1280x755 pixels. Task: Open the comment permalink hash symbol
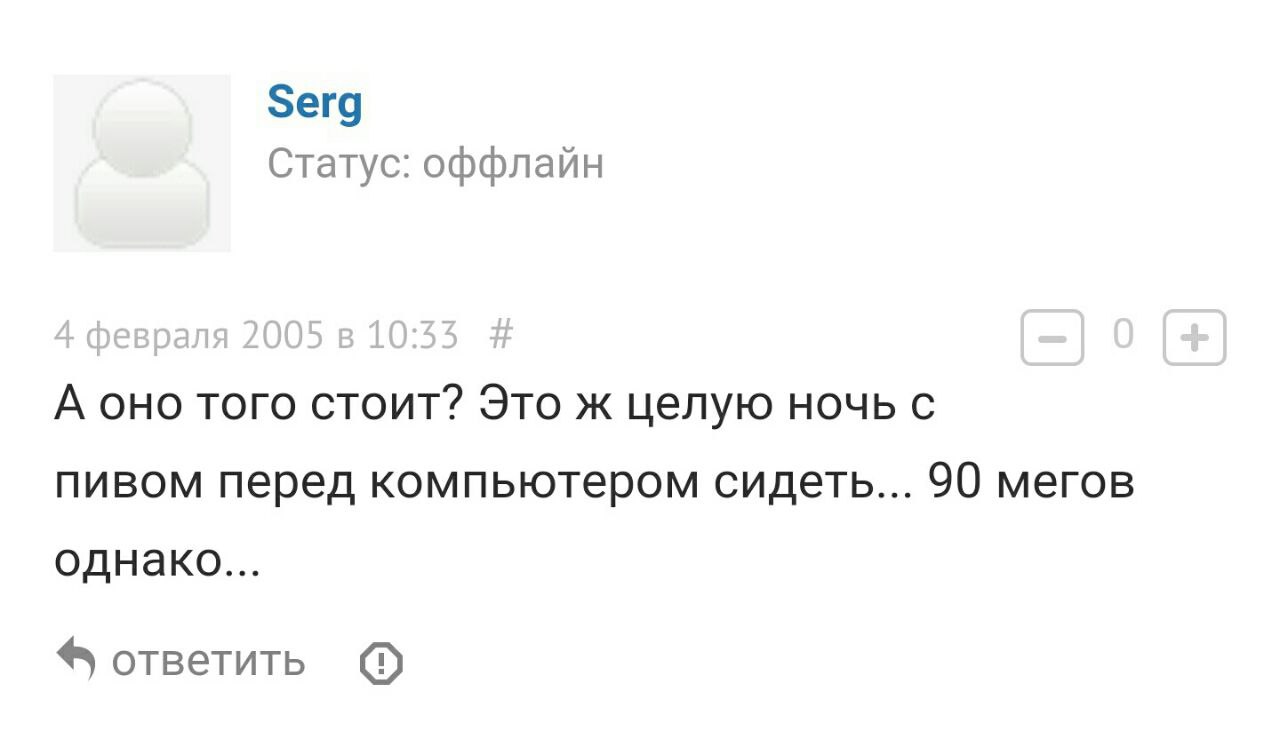(503, 335)
